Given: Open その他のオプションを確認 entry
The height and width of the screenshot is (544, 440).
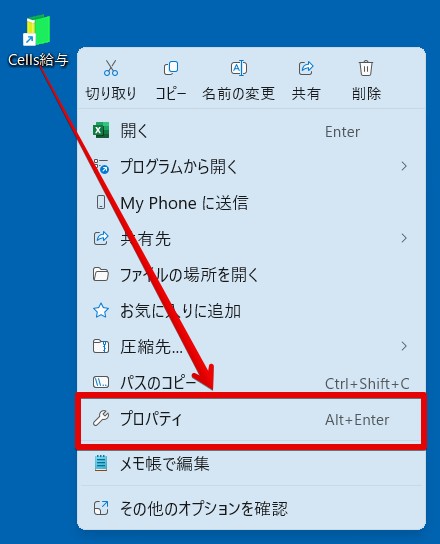Looking at the screenshot, I should coord(251,508).
